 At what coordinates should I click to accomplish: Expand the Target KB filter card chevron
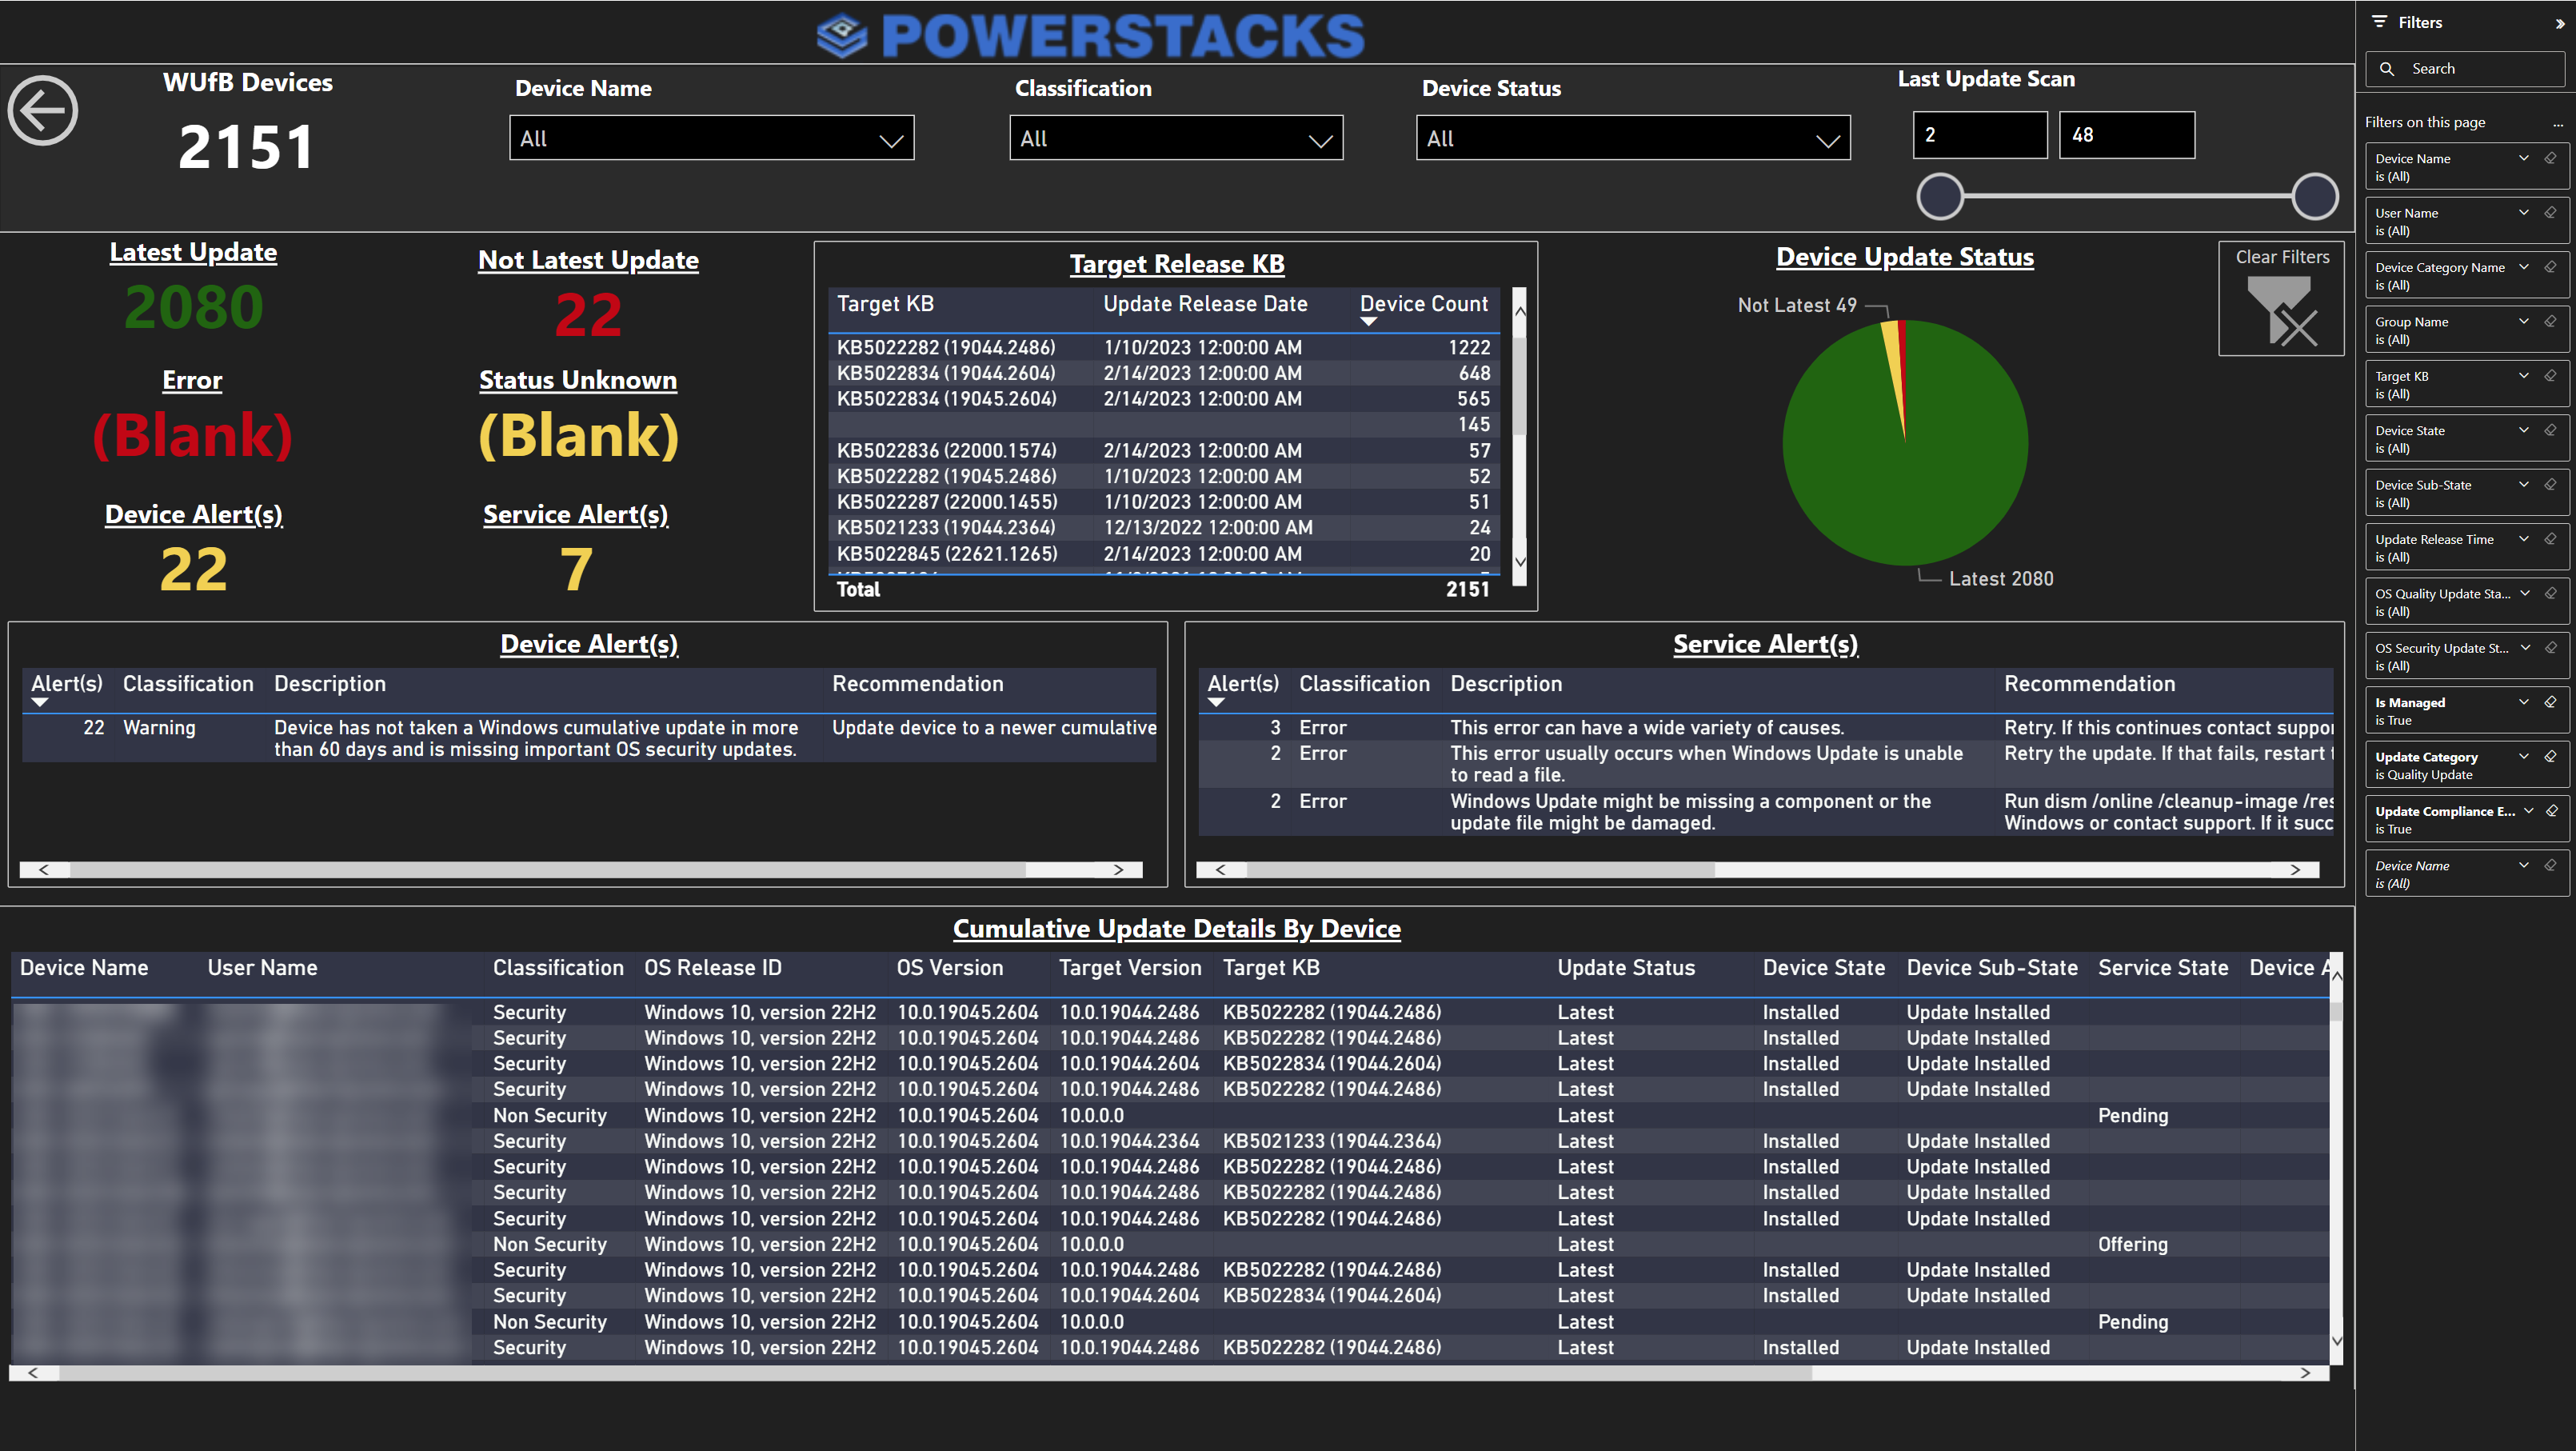coord(2524,376)
